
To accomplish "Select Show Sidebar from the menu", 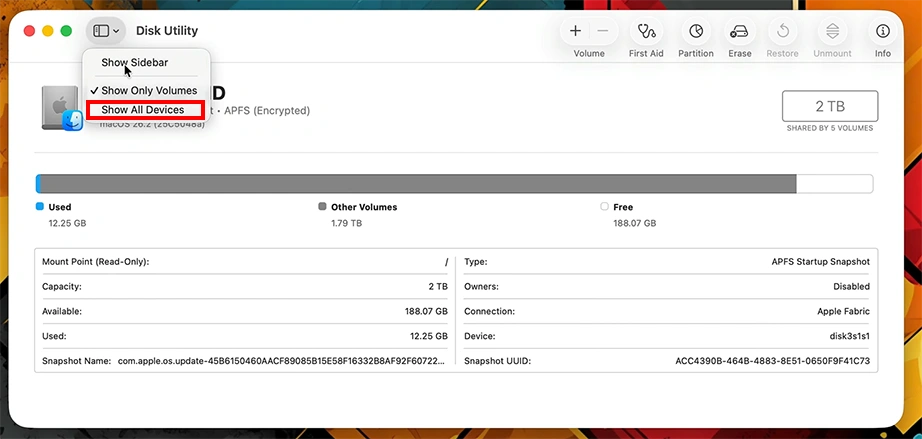I will [134, 62].
